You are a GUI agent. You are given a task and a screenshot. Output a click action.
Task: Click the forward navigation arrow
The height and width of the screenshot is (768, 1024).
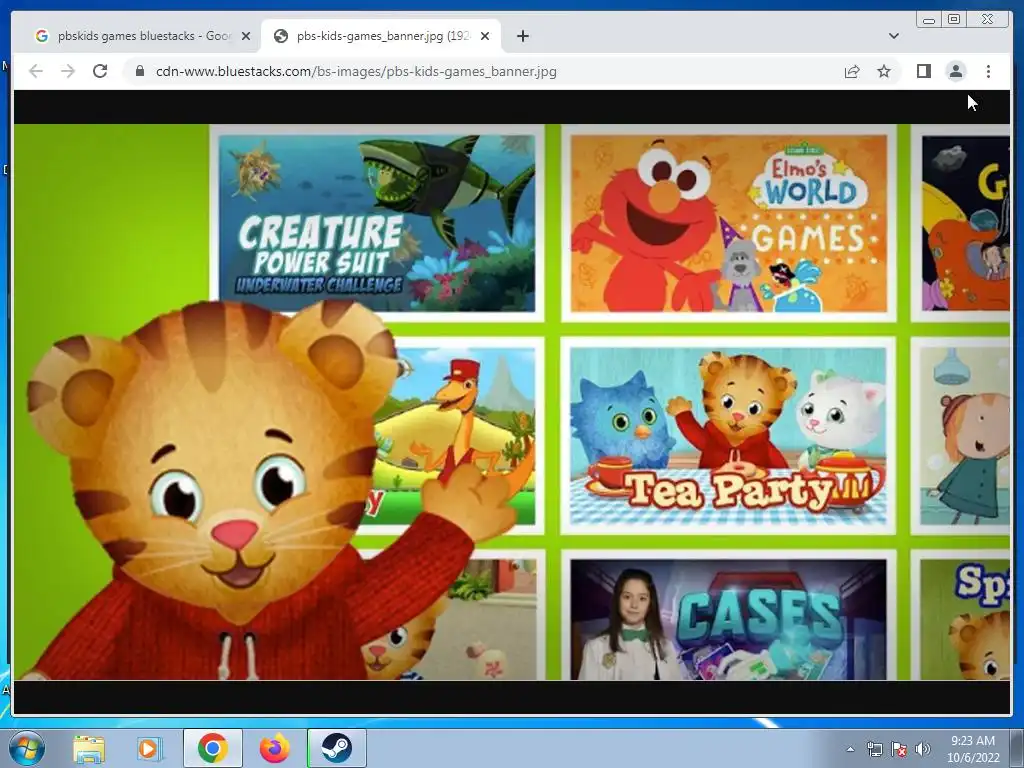click(x=68, y=71)
